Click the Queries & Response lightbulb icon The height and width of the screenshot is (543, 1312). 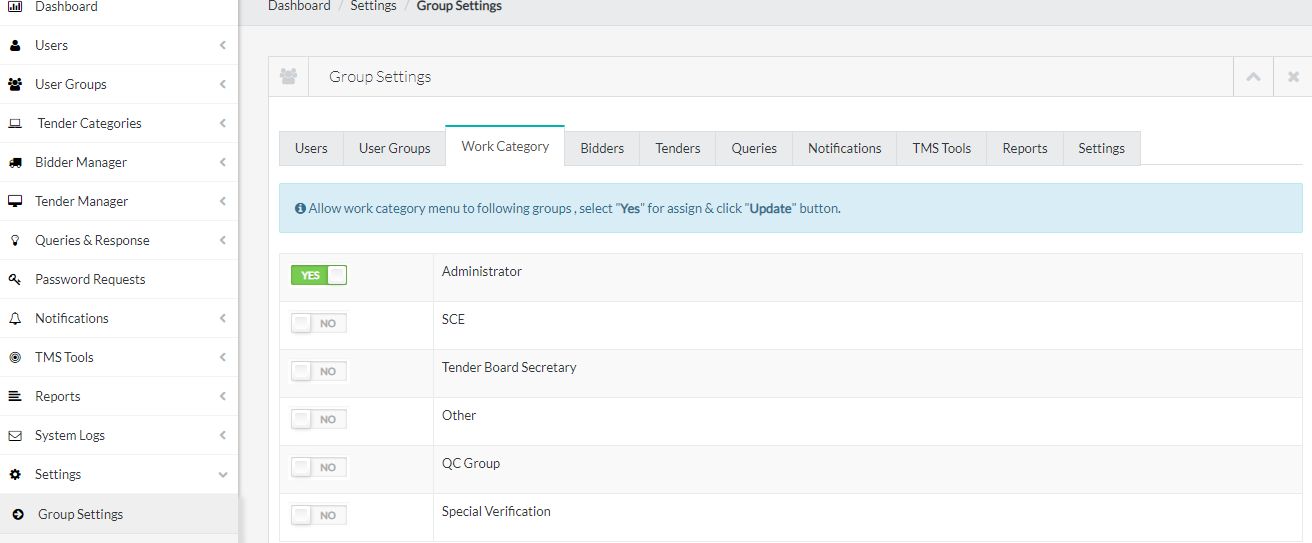click(15, 240)
